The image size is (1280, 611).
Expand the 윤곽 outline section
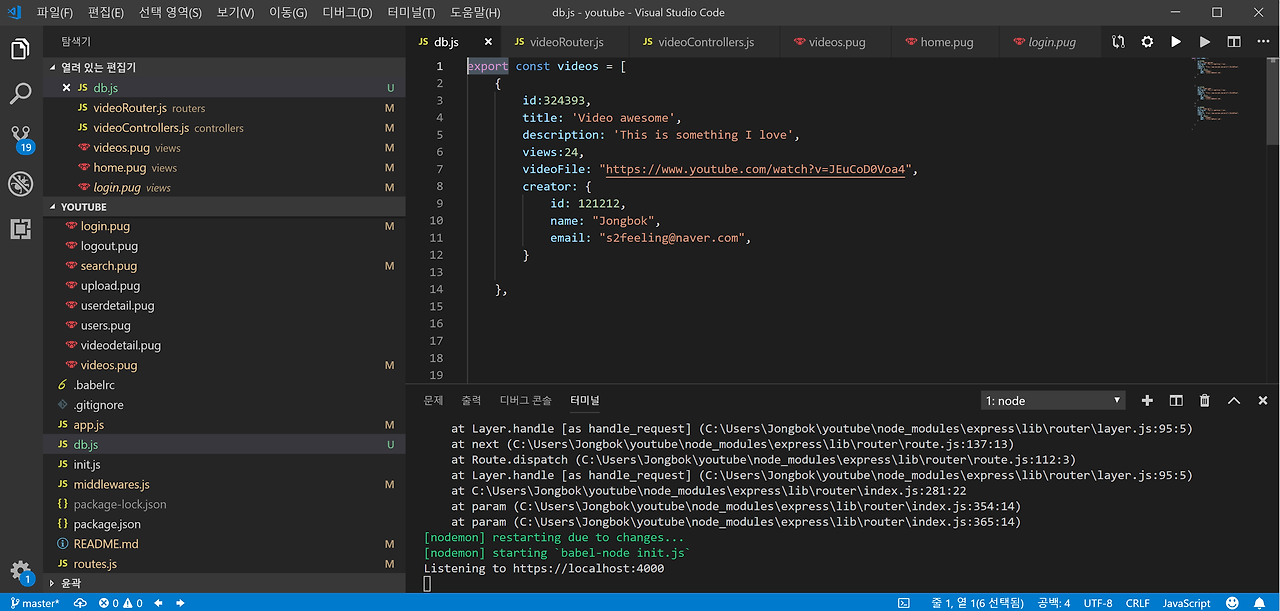pos(70,583)
